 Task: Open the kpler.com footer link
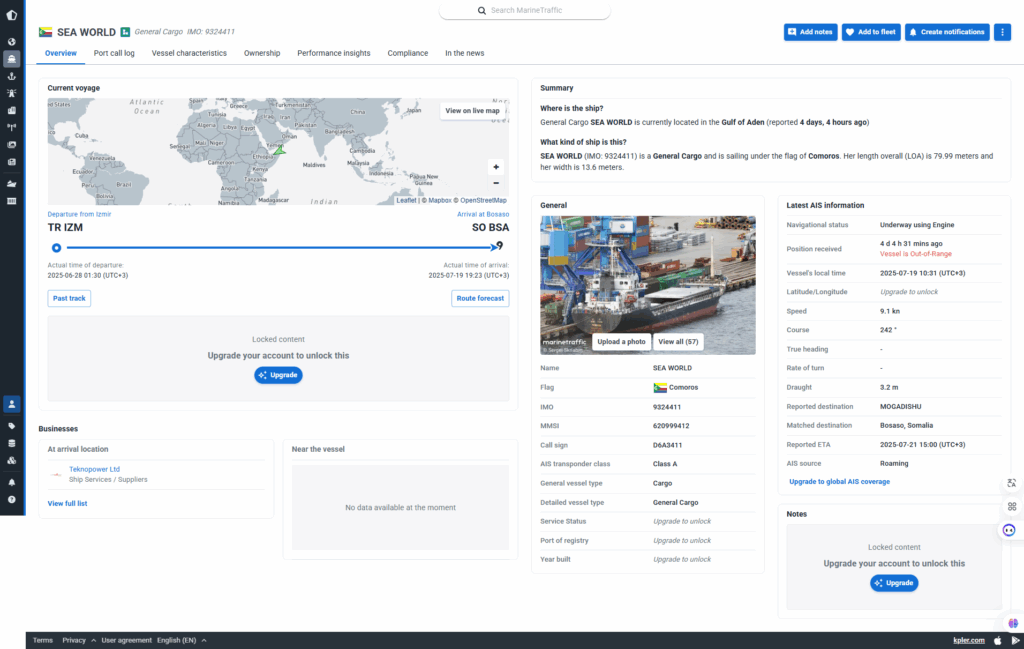[968, 641]
